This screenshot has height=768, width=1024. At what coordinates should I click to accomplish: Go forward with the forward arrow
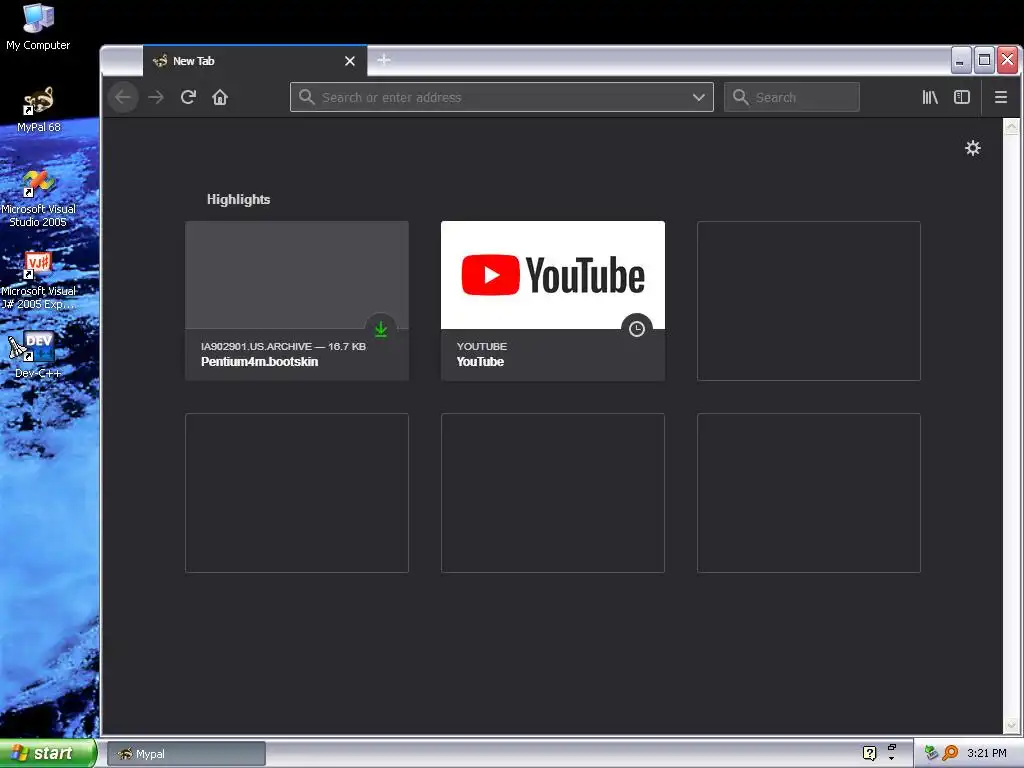click(156, 97)
